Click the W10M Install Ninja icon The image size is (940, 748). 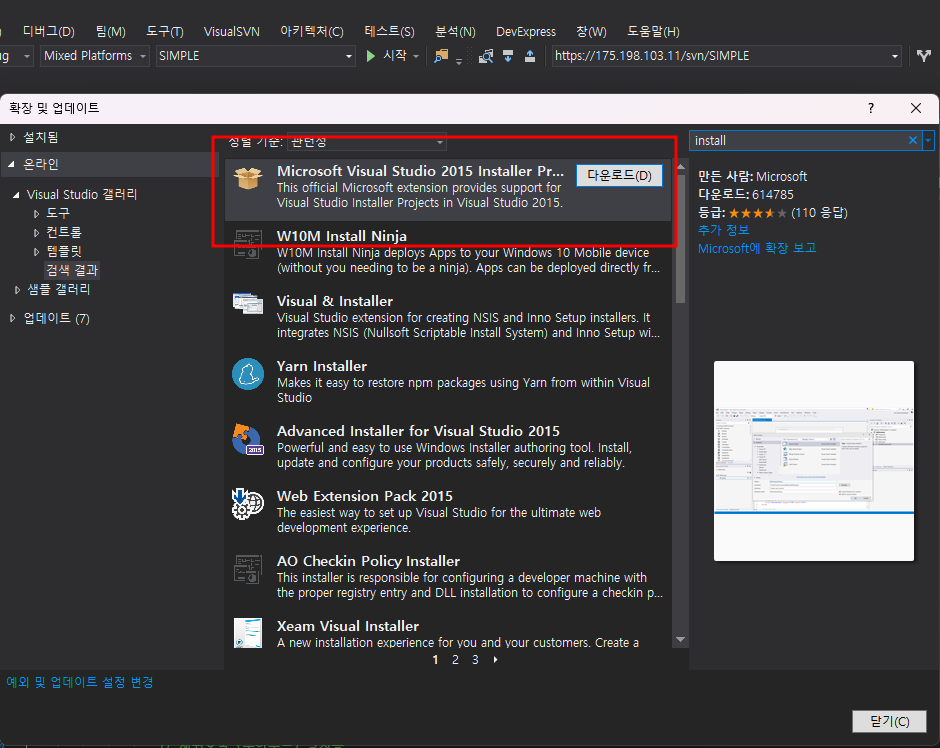248,243
